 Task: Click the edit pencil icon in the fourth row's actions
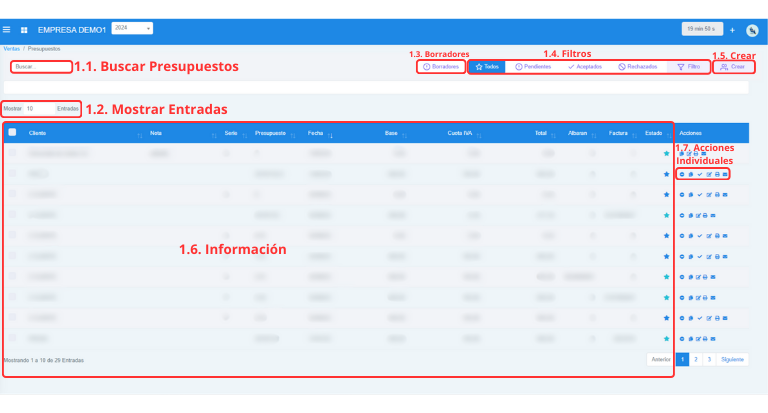point(698,216)
